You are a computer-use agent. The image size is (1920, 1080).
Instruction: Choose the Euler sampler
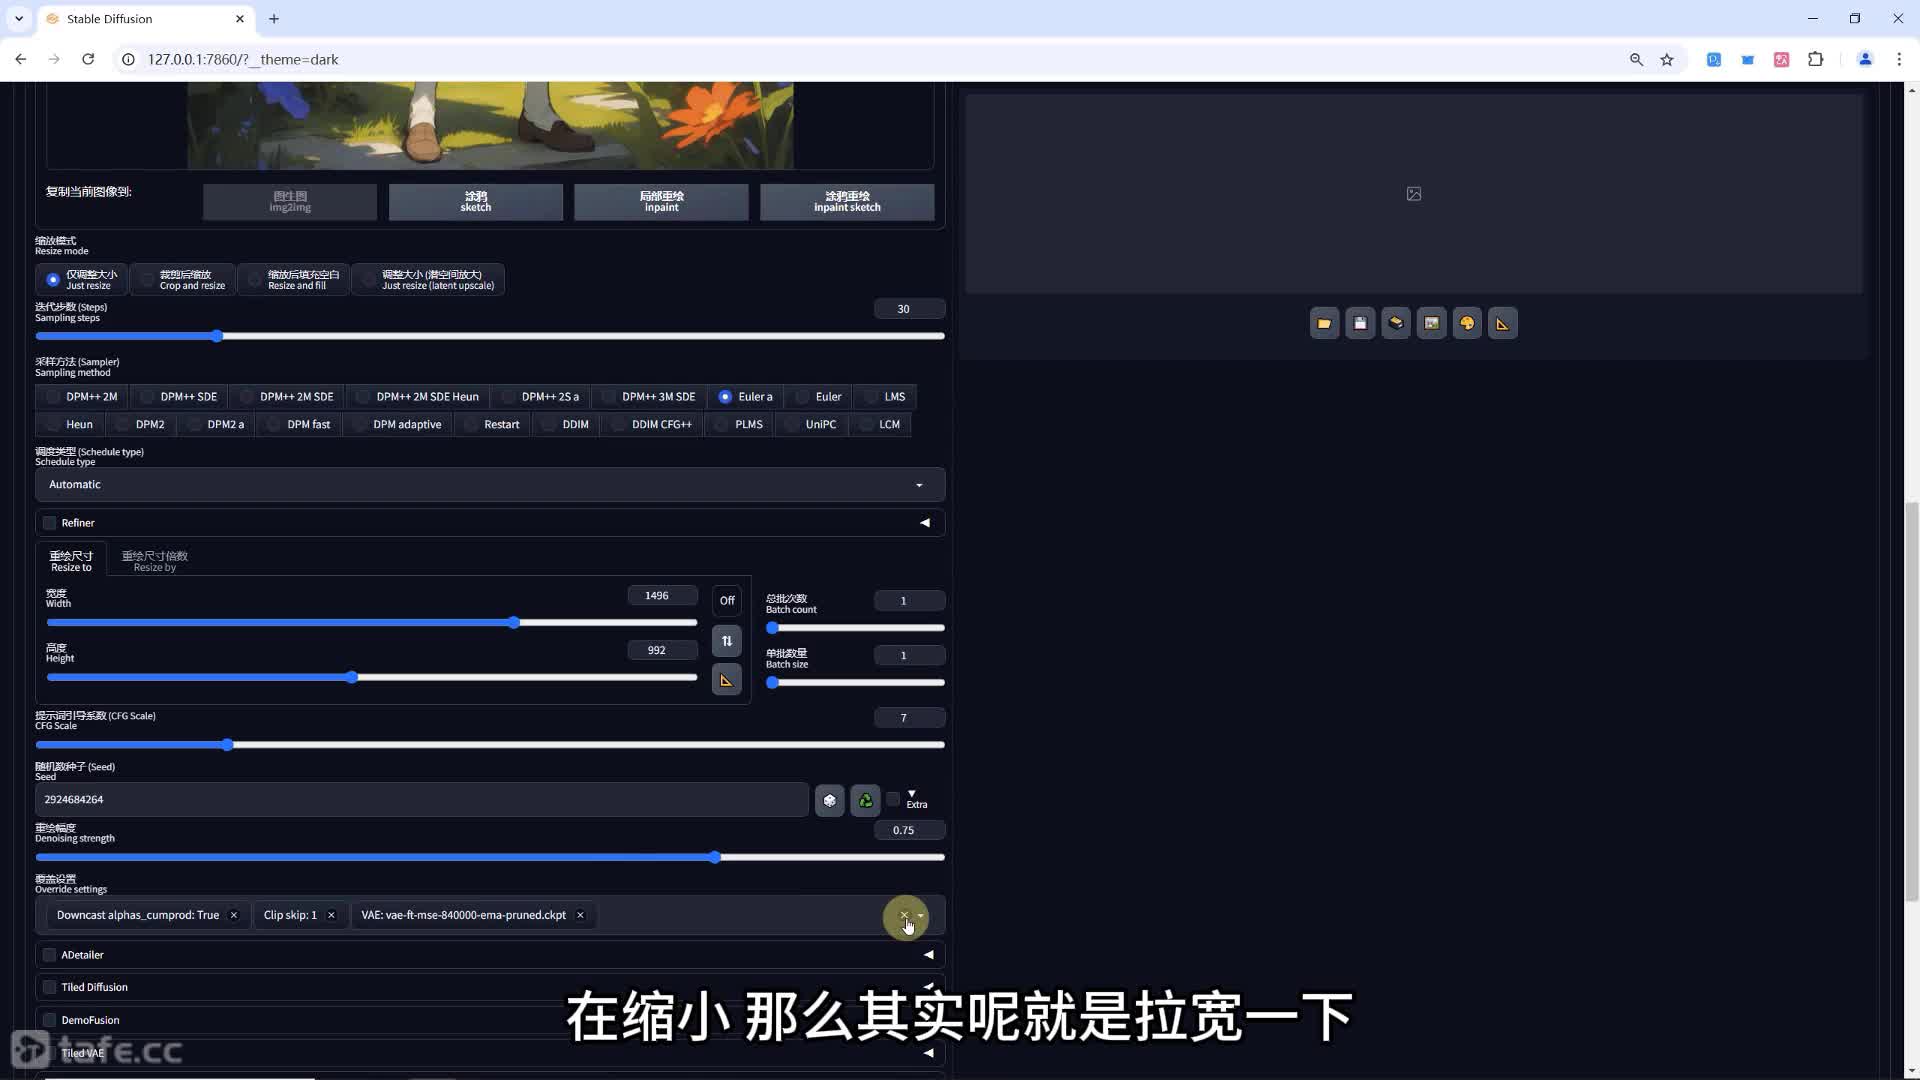pos(818,397)
